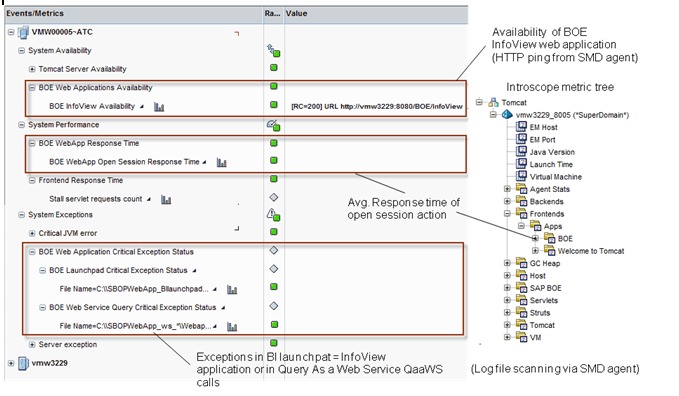Screen dimensions: 679x396
Task: Expand the BOE app node under Apps
Action: pos(535,238)
